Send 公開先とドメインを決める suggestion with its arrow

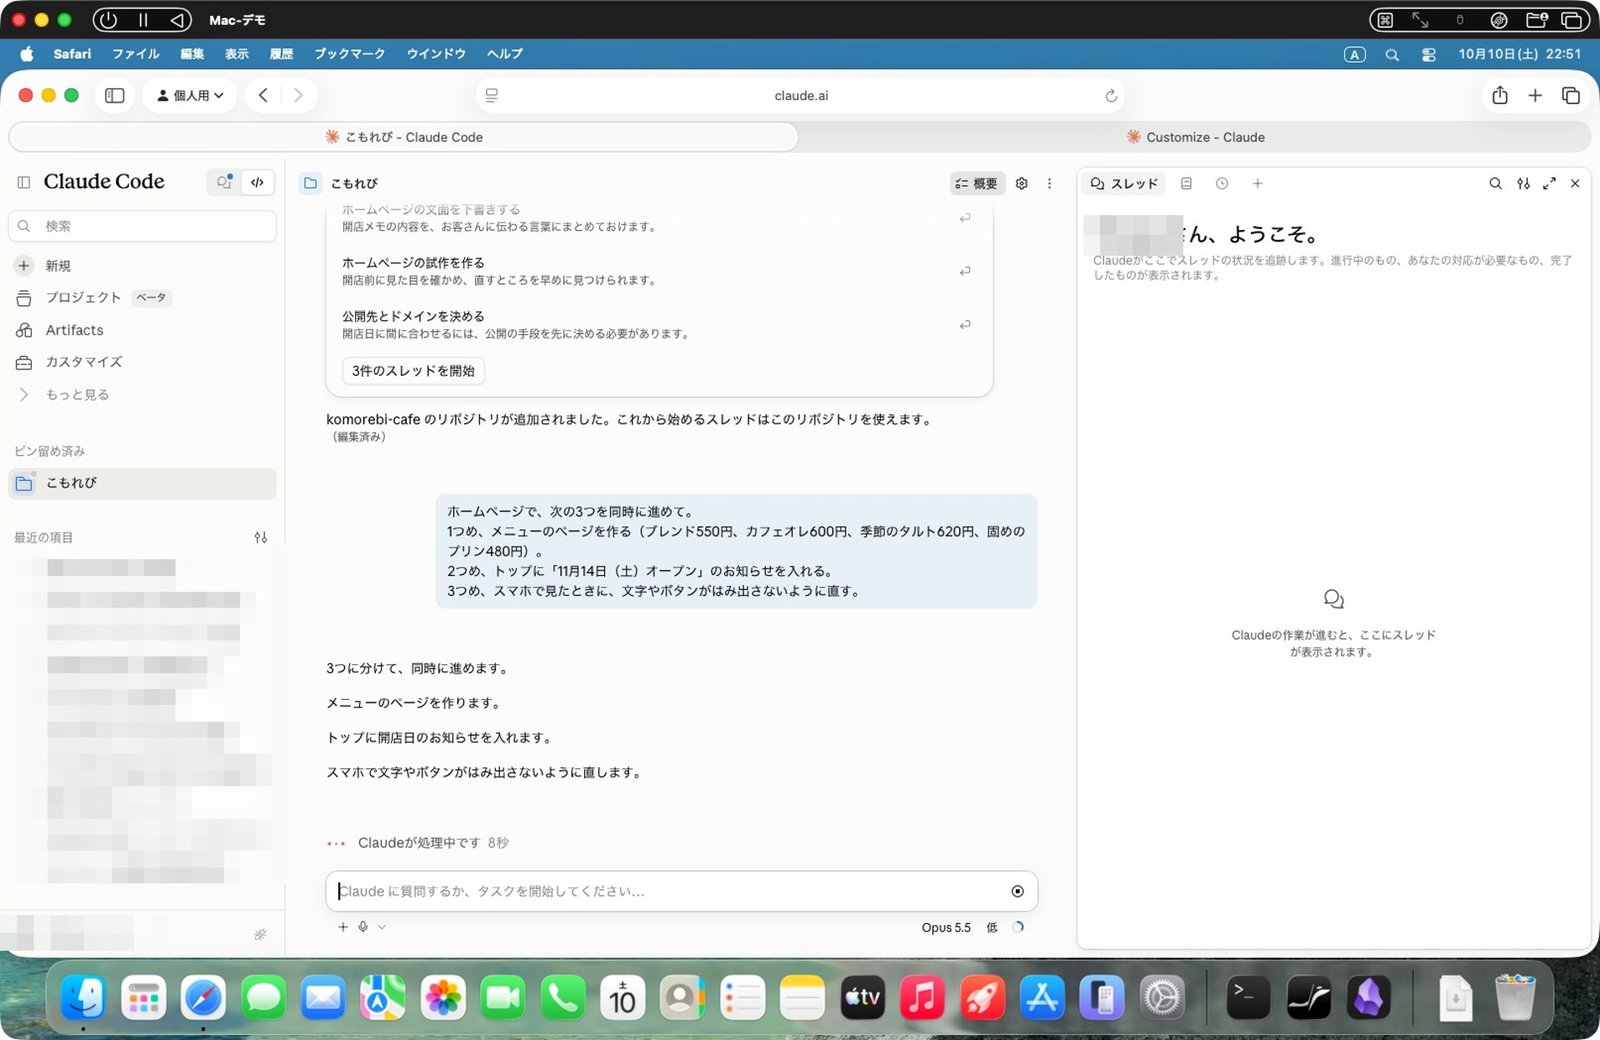(x=965, y=325)
